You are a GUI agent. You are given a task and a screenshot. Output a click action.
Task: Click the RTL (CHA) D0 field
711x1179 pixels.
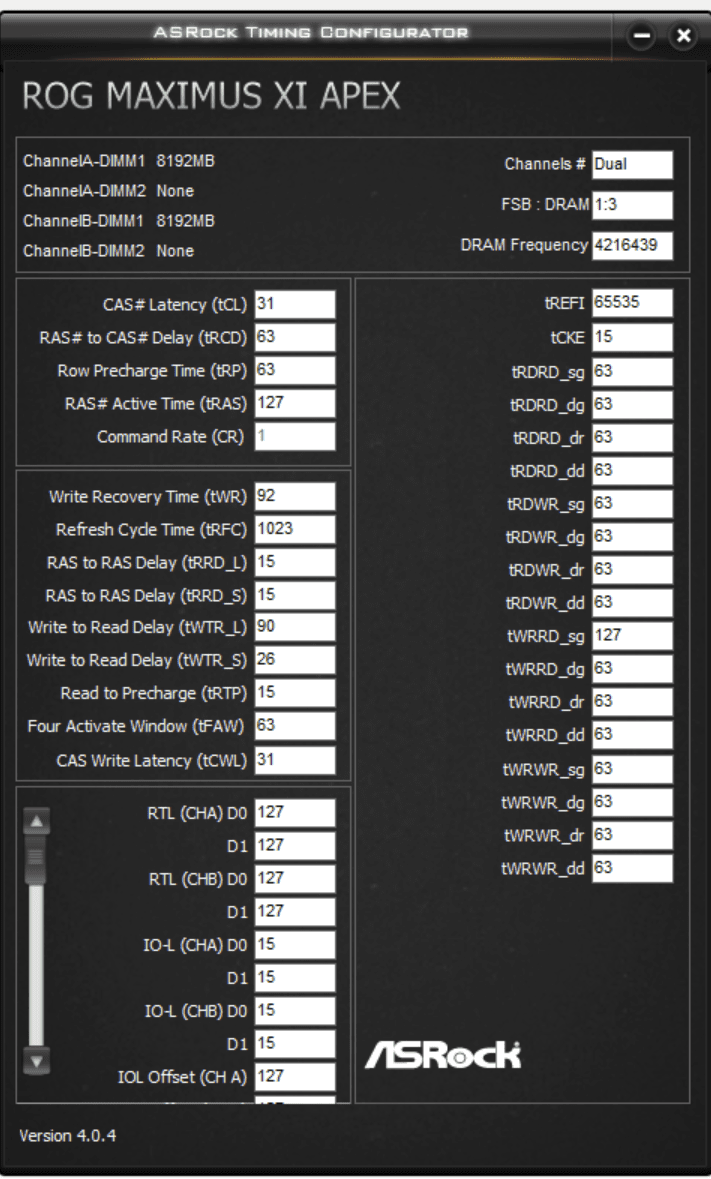[295, 813]
